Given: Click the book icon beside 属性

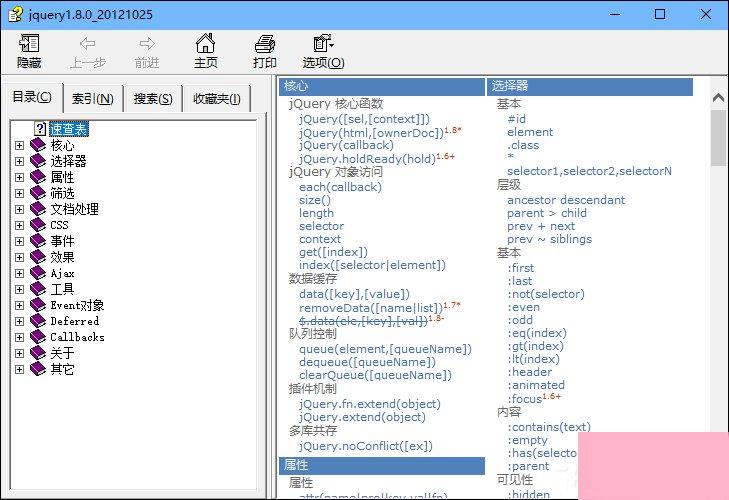Looking at the screenshot, I should click(38, 177).
